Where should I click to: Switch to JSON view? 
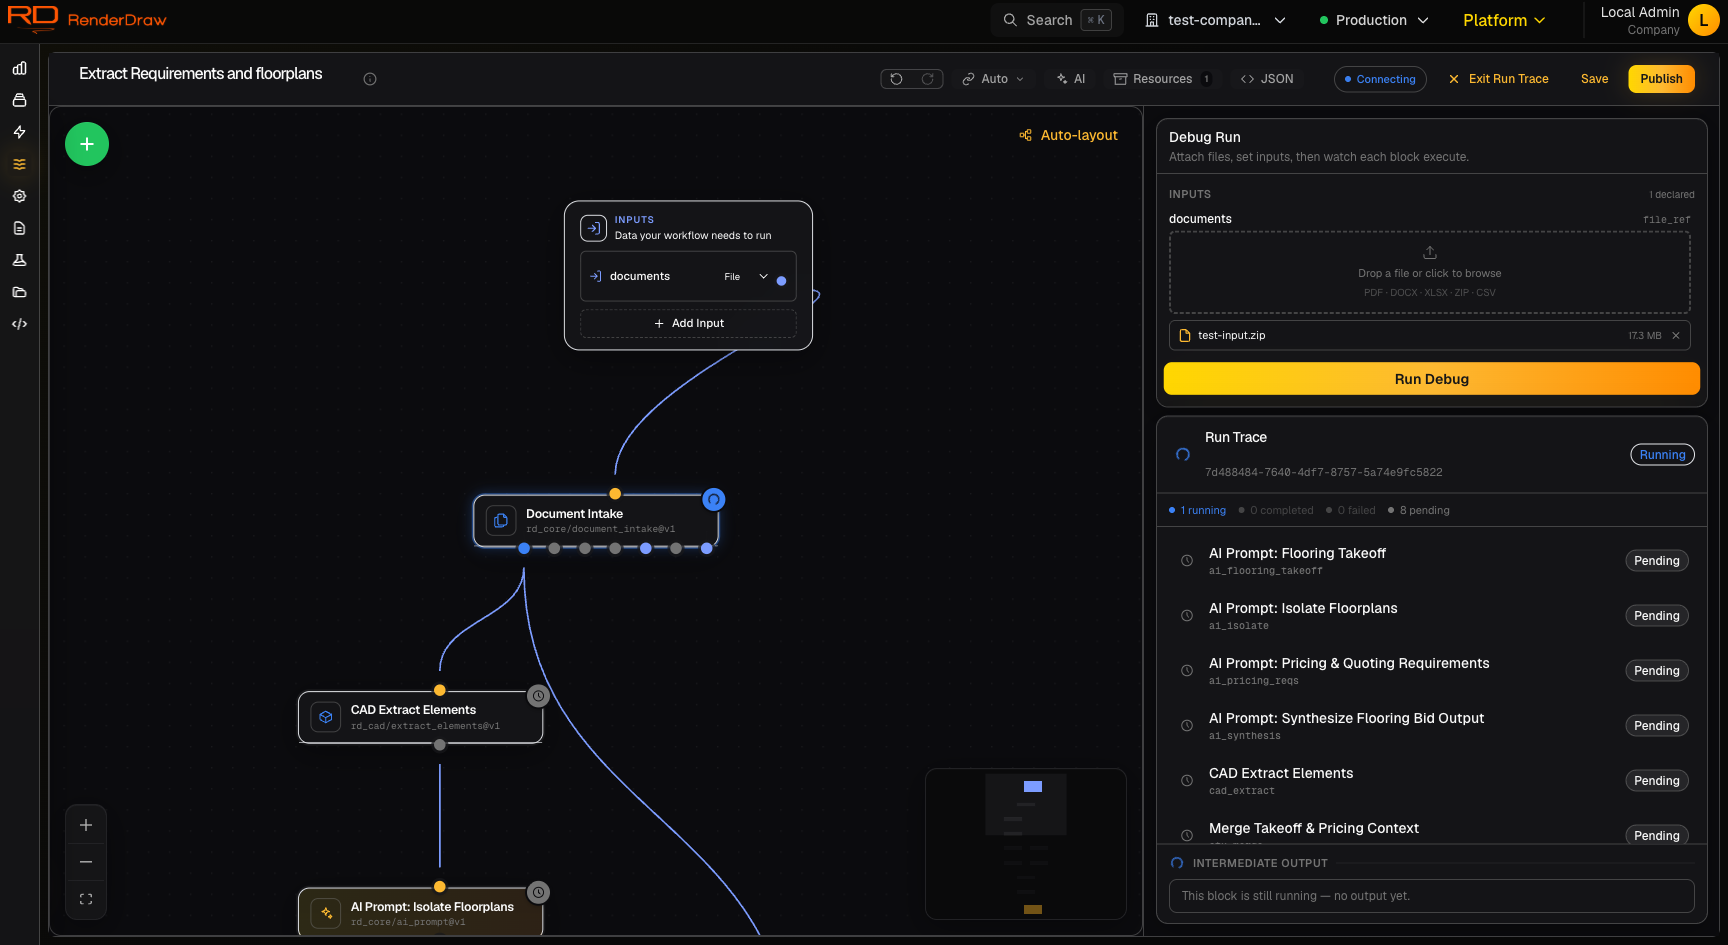coord(1267,79)
